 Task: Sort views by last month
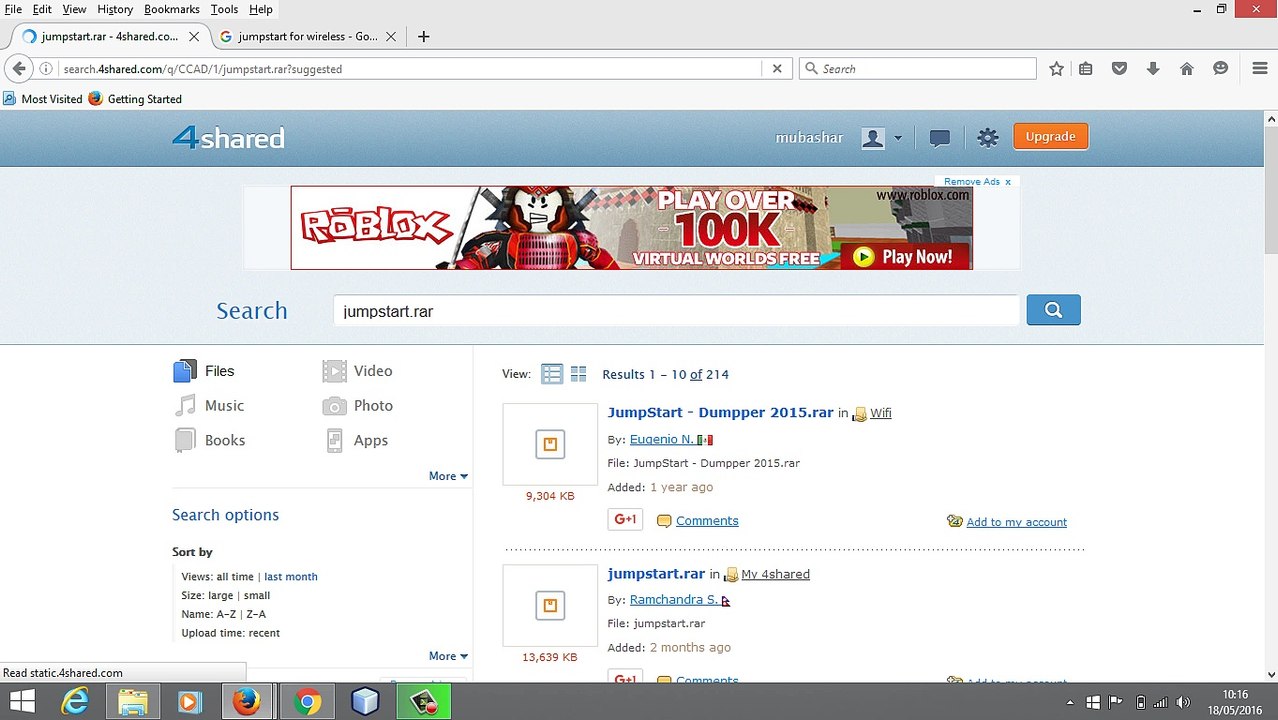pyautogui.click(x=290, y=576)
